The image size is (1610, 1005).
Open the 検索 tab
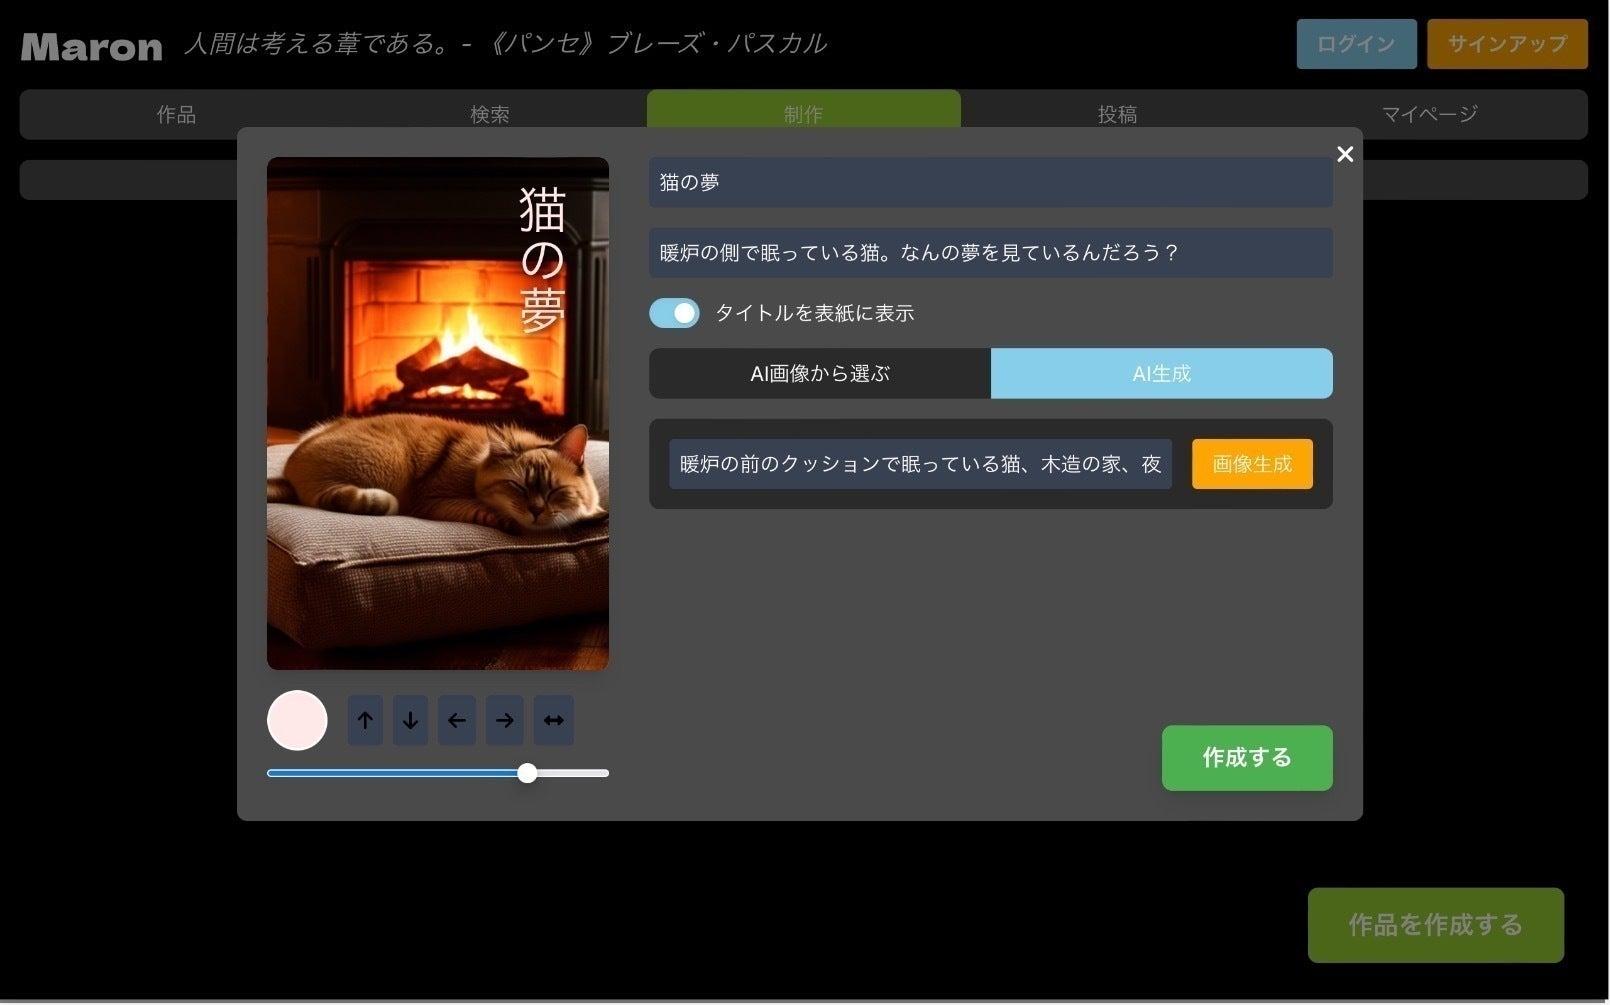[x=490, y=115]
